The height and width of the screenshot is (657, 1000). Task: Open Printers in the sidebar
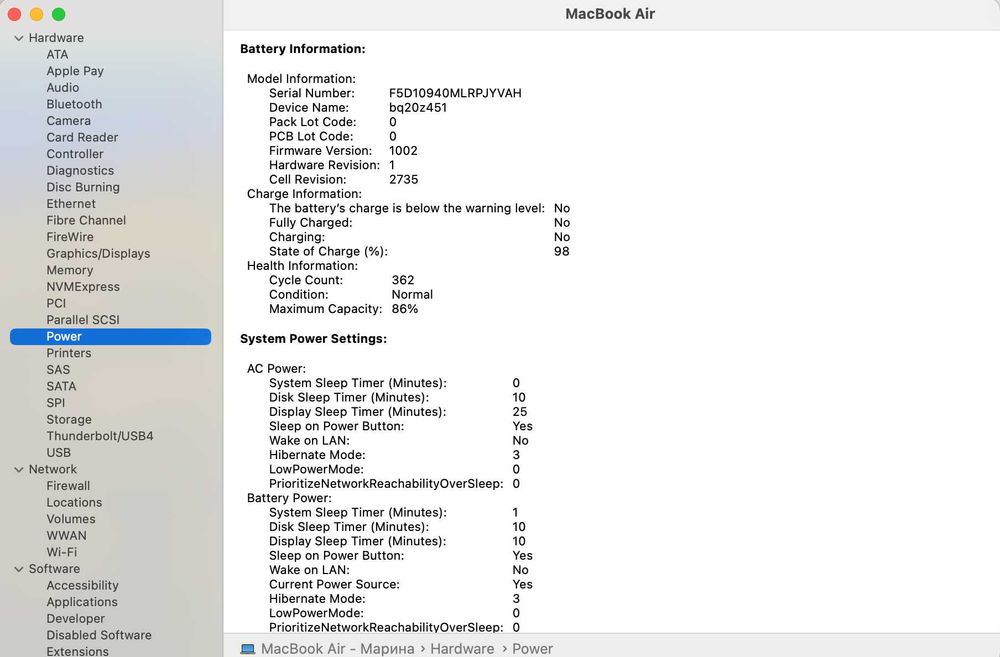click(68, 353)
